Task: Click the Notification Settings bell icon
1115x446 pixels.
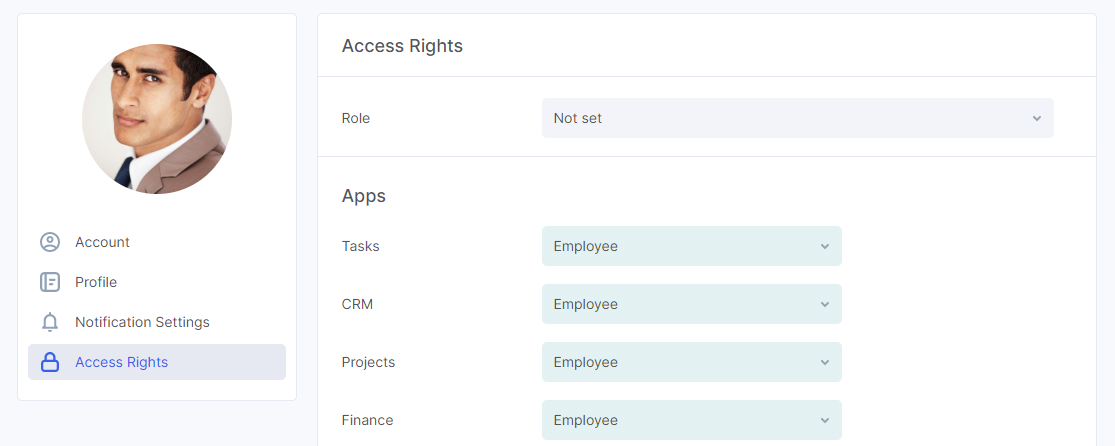Action: click(x=50, y=322)
